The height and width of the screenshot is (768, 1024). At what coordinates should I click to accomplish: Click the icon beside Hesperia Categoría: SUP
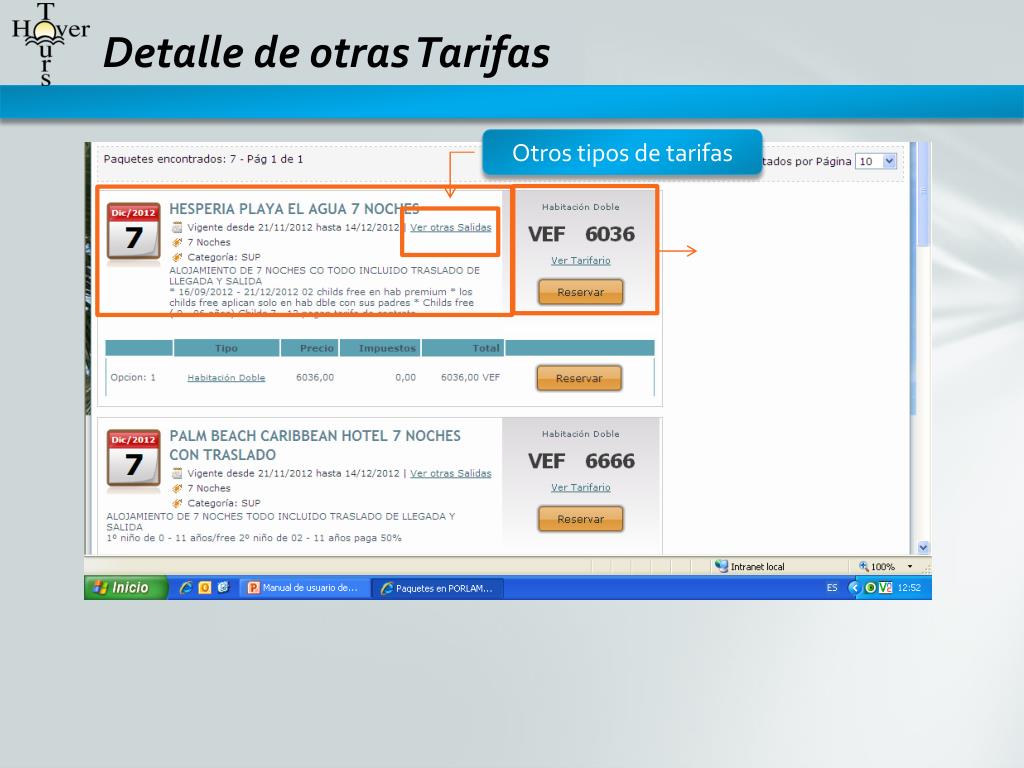coord(176,257)
